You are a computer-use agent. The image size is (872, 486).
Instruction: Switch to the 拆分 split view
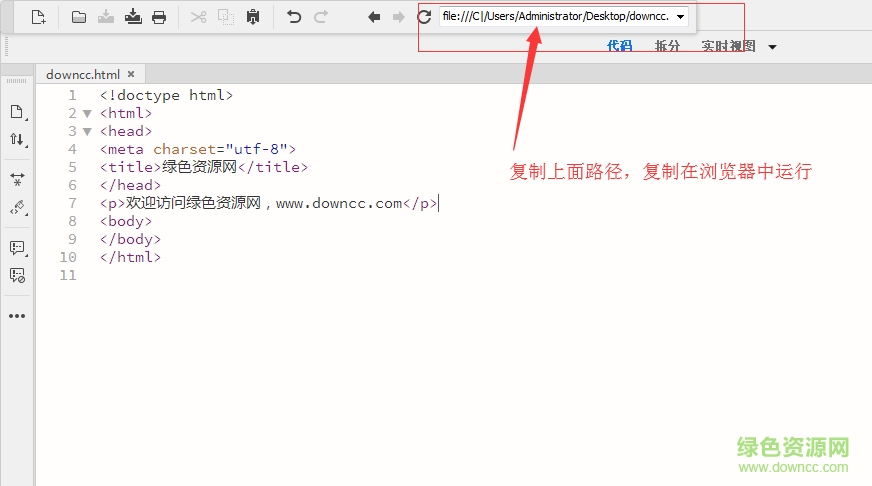(x=667, y=46)
